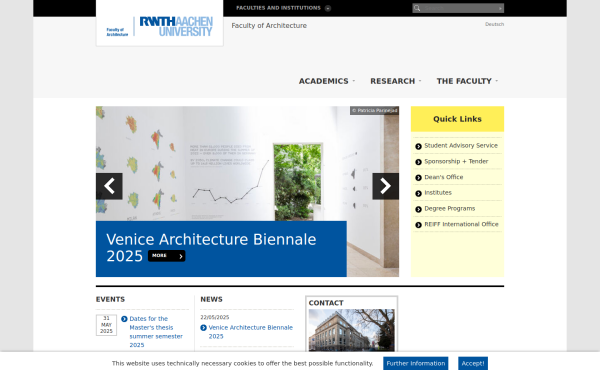Click Faculties and Institutions label
600x375 pixels.
pyautogui.click(x=278, y=8)
